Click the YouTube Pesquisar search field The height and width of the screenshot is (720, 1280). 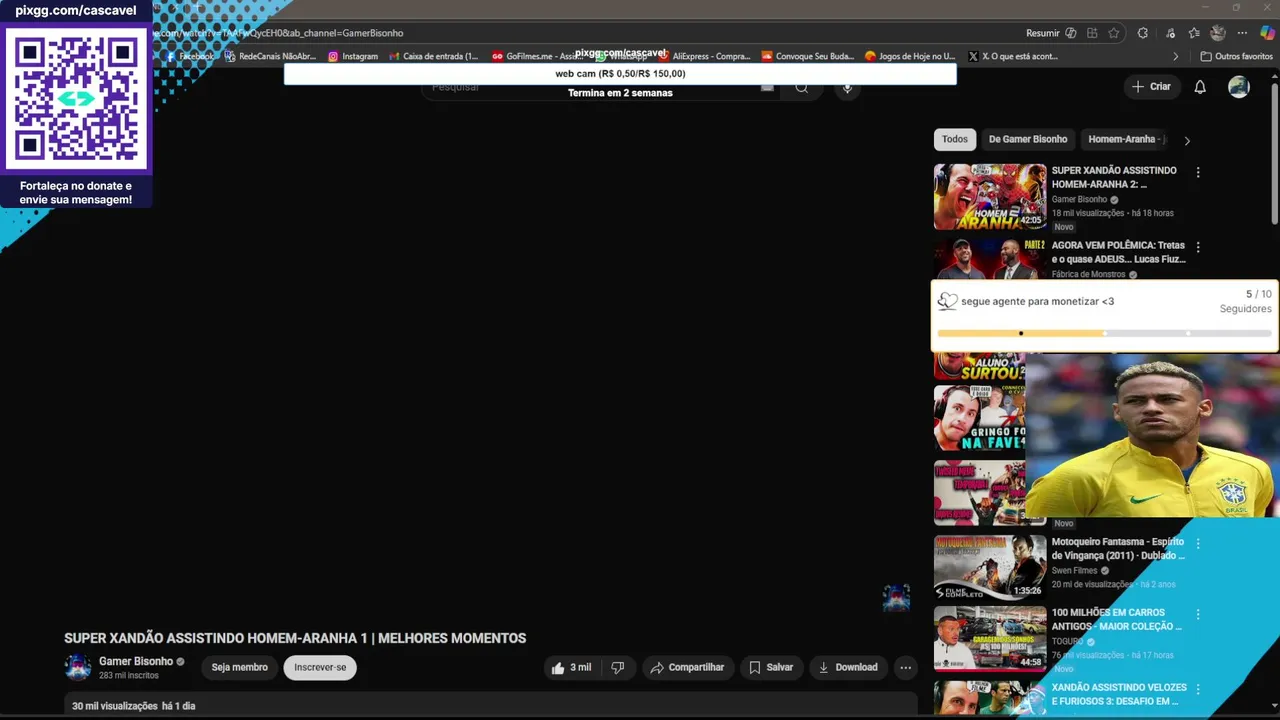coord(600,88)
